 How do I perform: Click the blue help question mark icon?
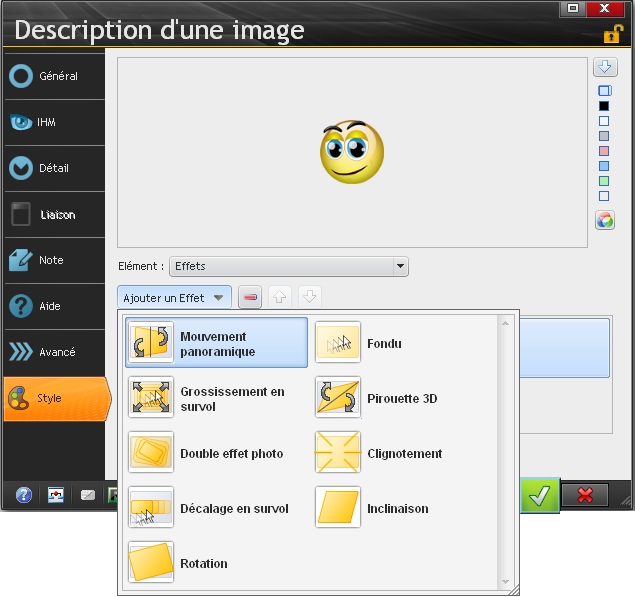(24, 495)
